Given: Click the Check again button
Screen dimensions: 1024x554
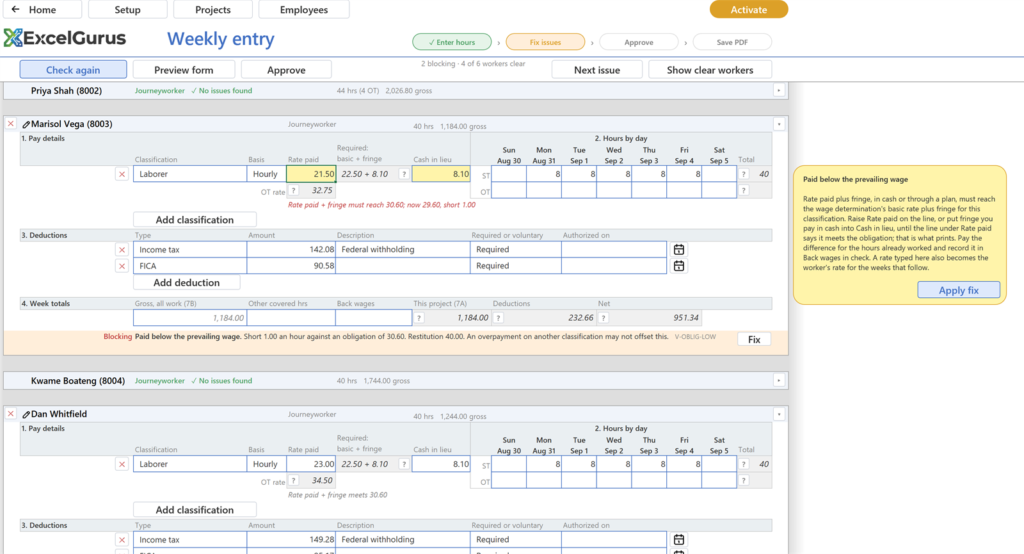Looking at the screenshot, I should pos(73,70).
